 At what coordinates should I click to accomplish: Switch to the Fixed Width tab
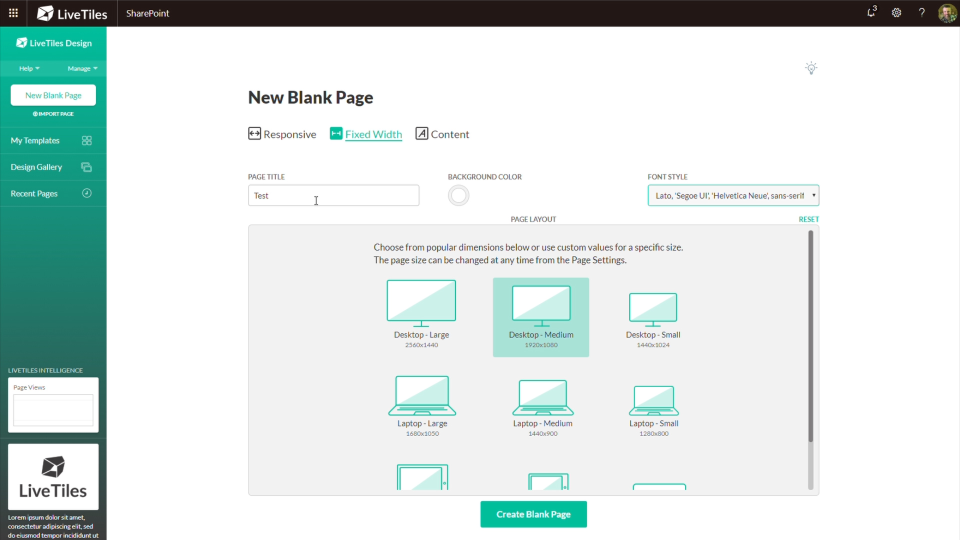(366, 134)
